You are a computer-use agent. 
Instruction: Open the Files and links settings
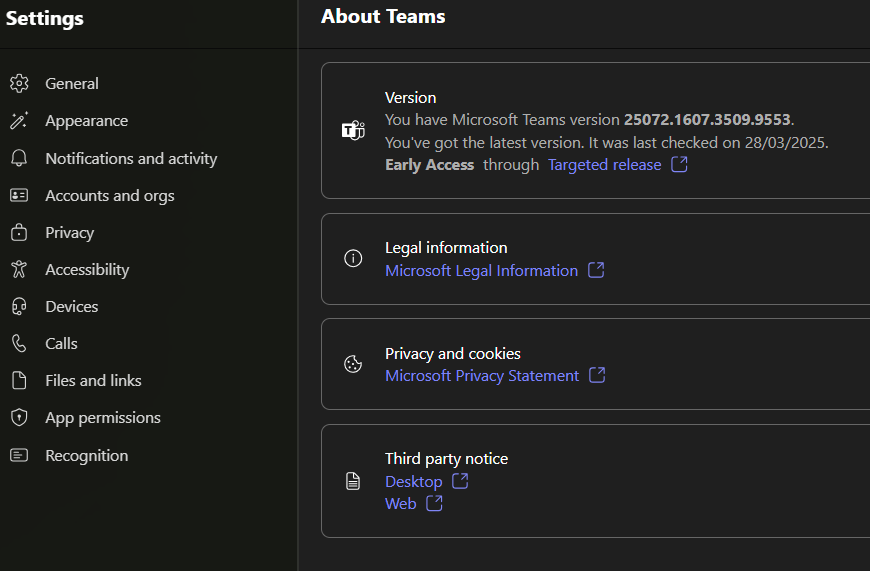pyautogui.click(x=93, y=381)
